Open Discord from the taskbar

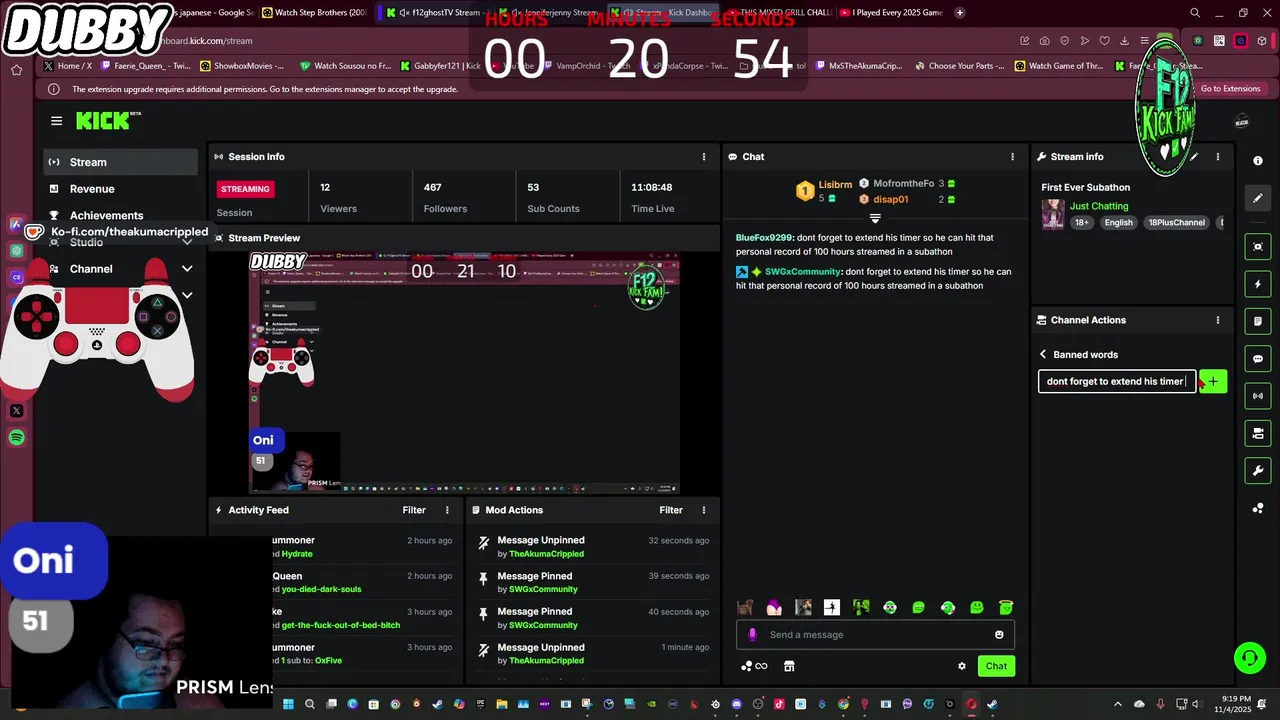tap(736, 704)
